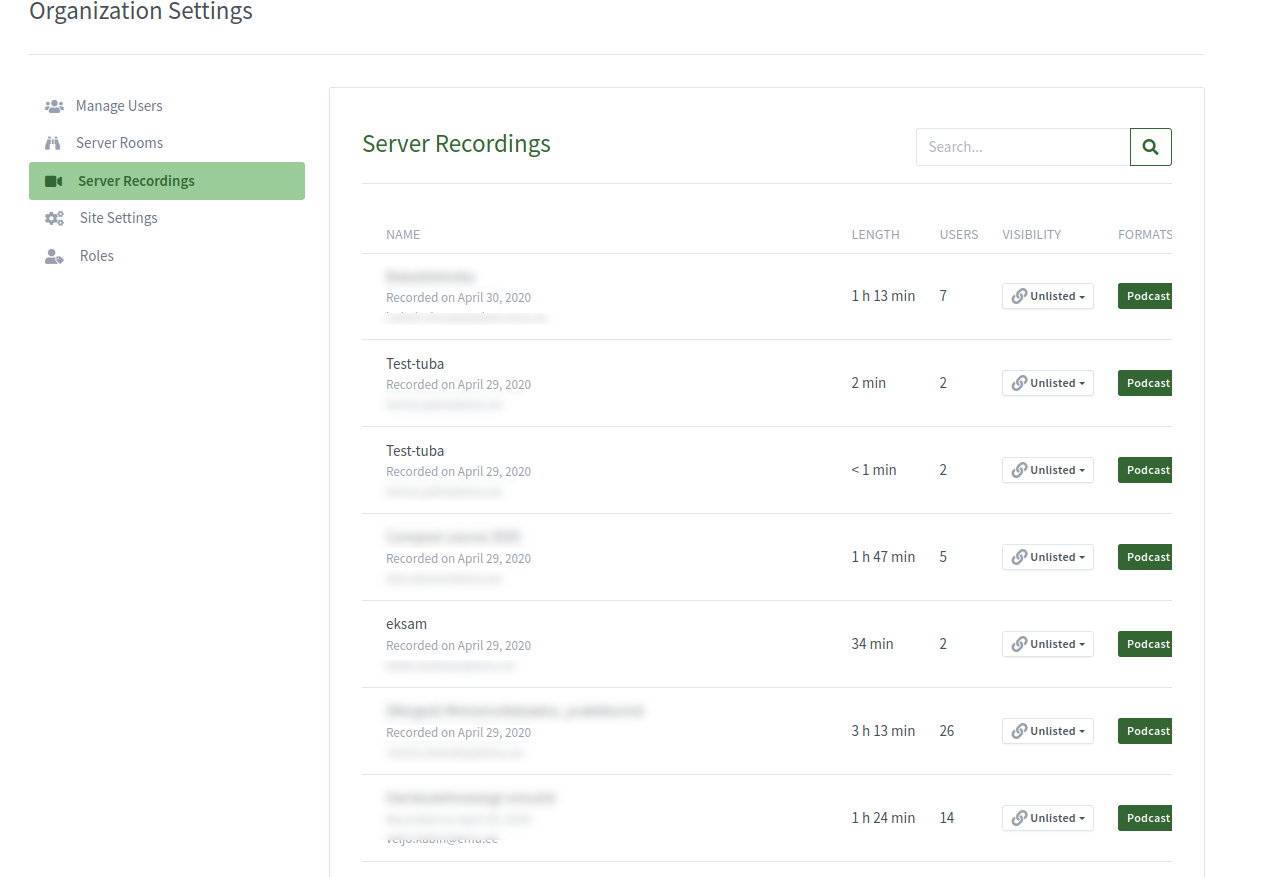Click inside the Search input field
This screenshot has height=877, width=1285.
(x=1022, y=146)
